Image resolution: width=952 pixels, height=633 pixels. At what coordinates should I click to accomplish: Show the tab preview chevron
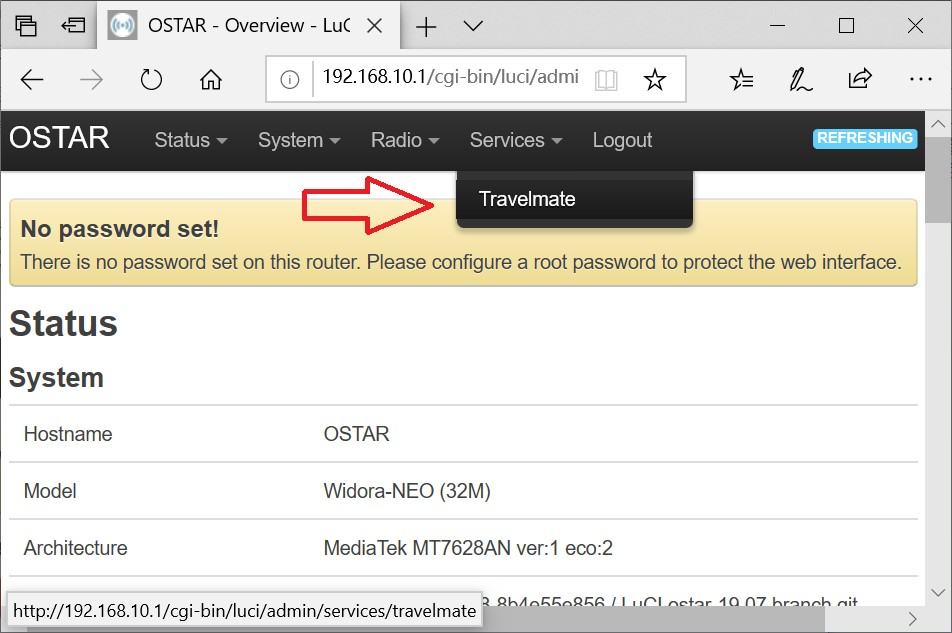(x=473, y=26)
